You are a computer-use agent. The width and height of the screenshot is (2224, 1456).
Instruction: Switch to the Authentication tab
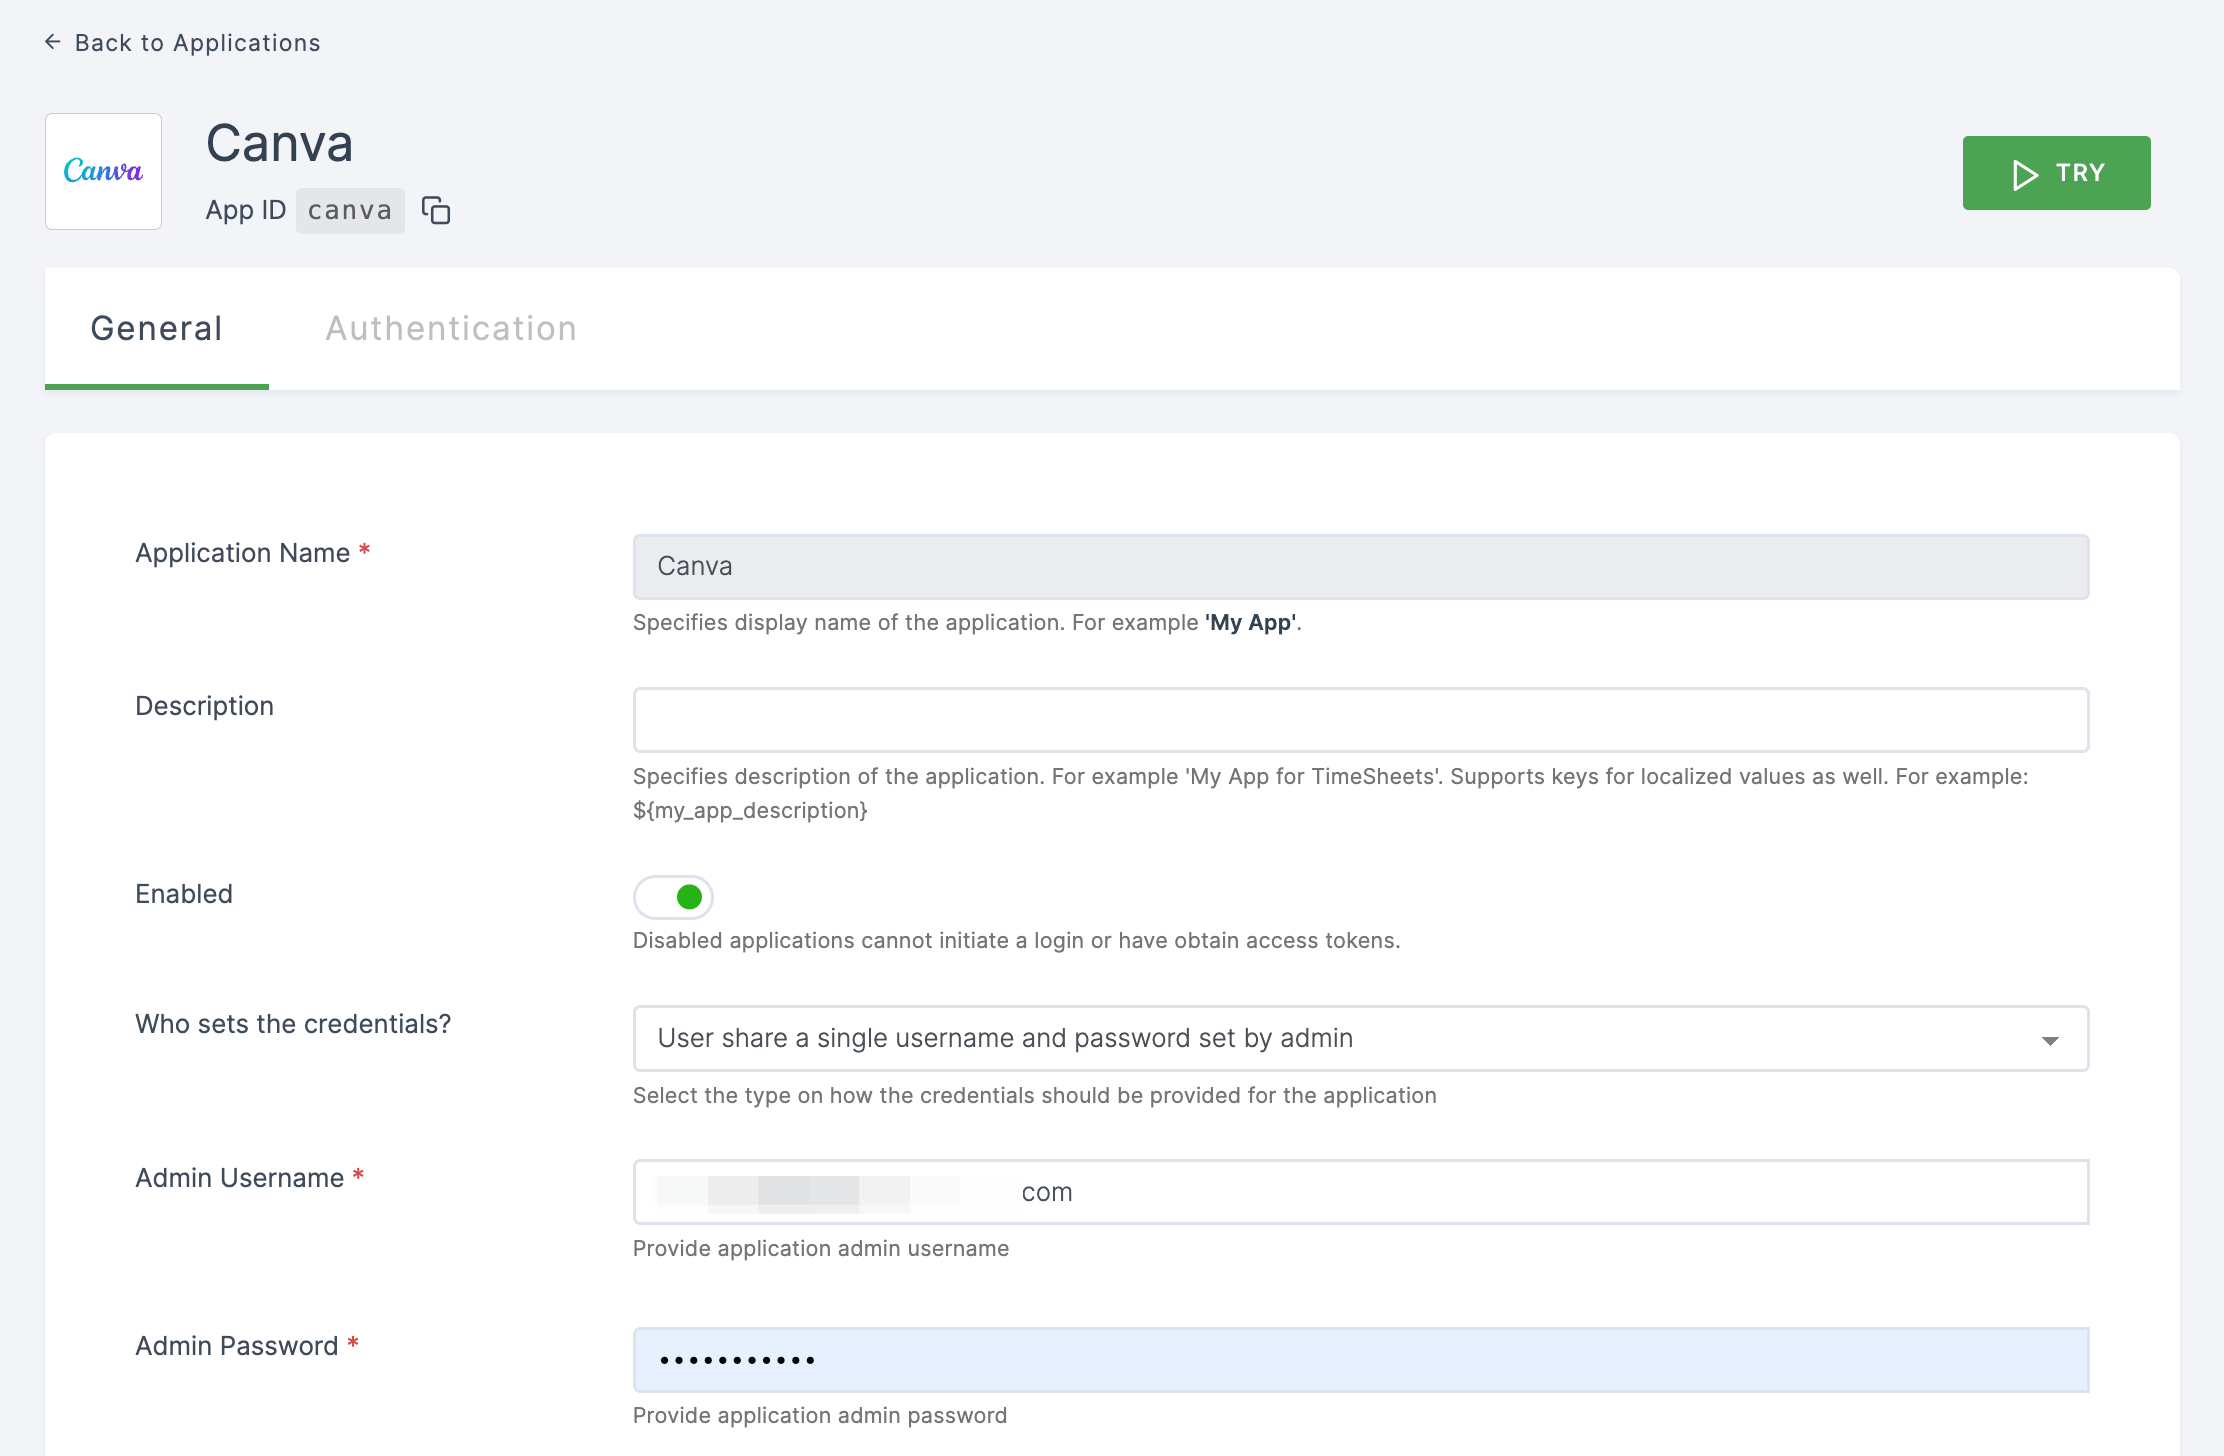tap(451, 329)
